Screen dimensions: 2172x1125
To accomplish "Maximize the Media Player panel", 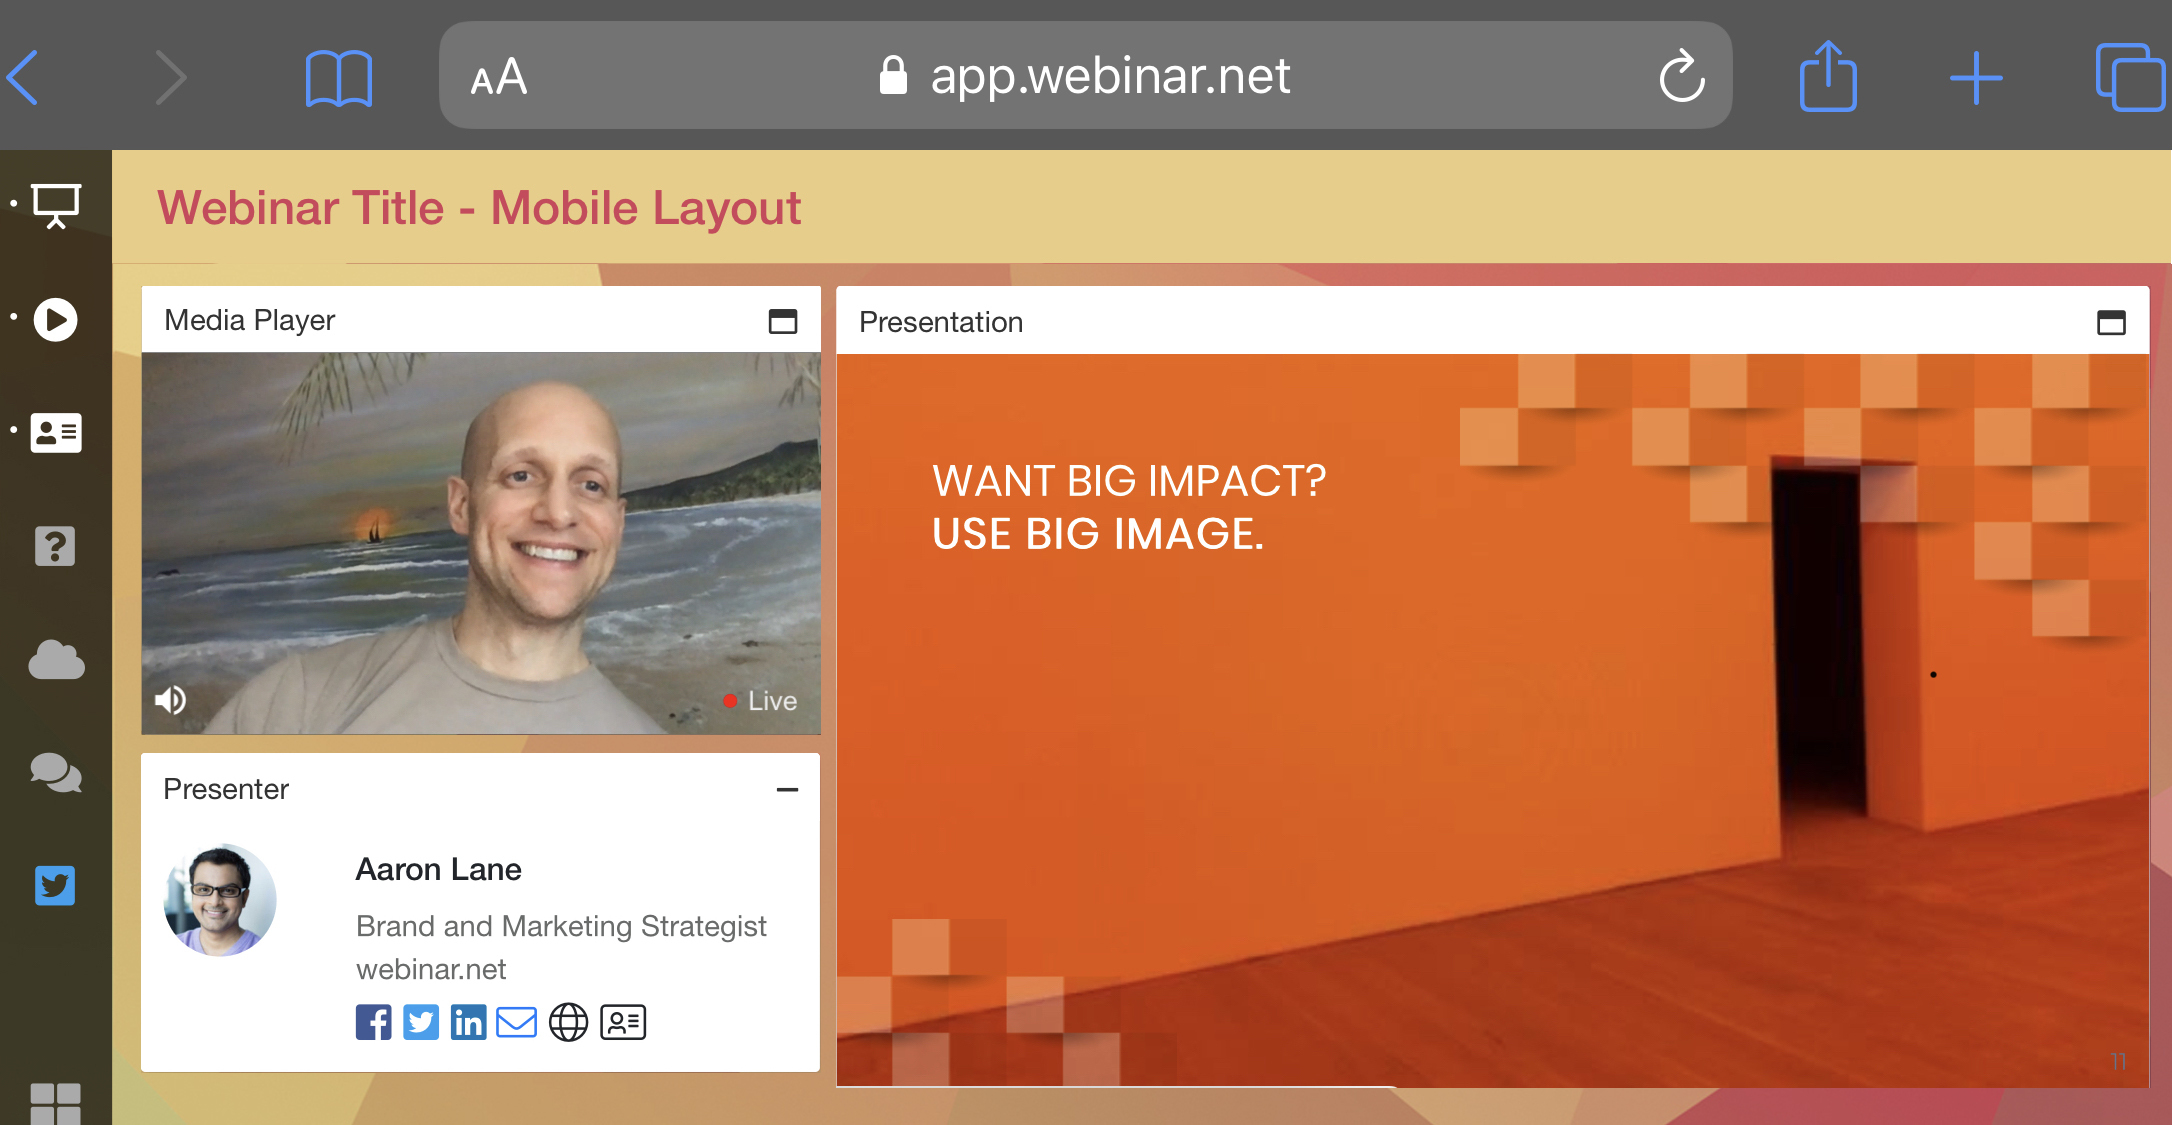I will 783,321.
